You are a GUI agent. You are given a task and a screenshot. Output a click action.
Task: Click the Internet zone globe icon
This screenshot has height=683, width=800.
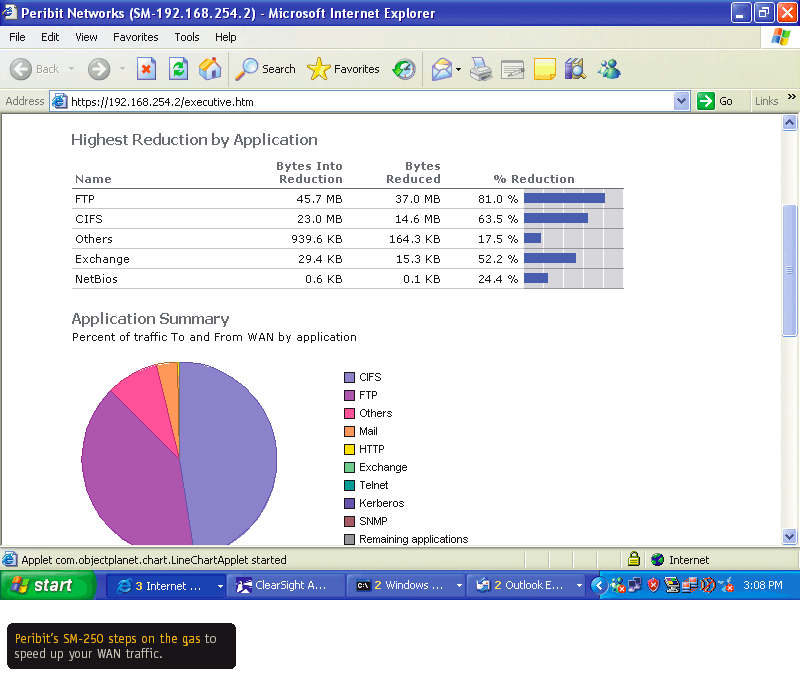(658, 560)
